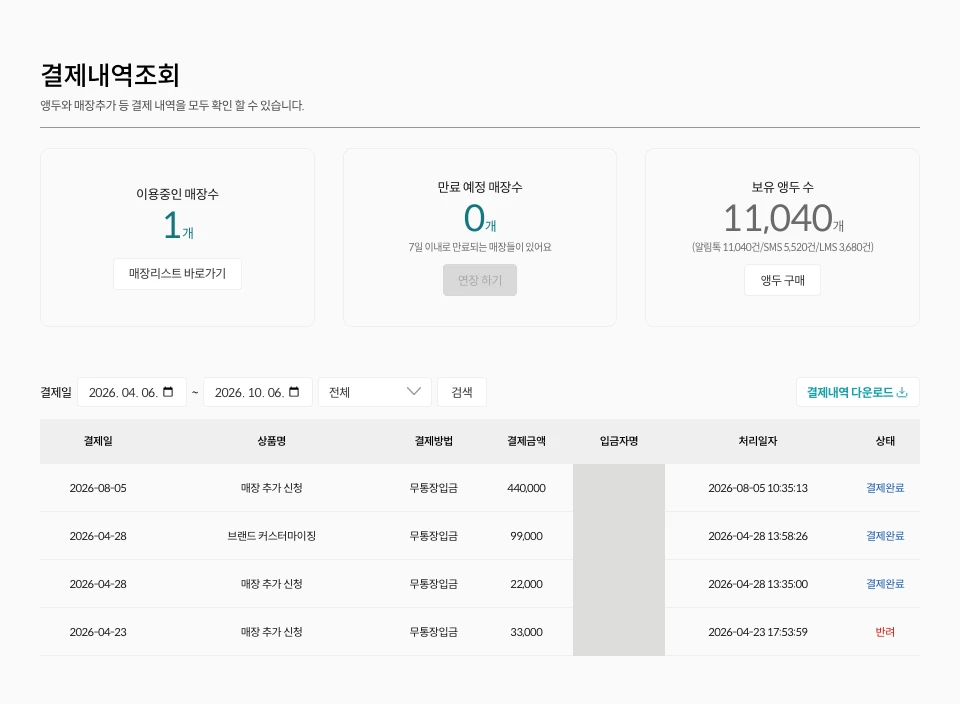Click the 상태 column header
Screen dimensions: 960x704
(885, 441)
